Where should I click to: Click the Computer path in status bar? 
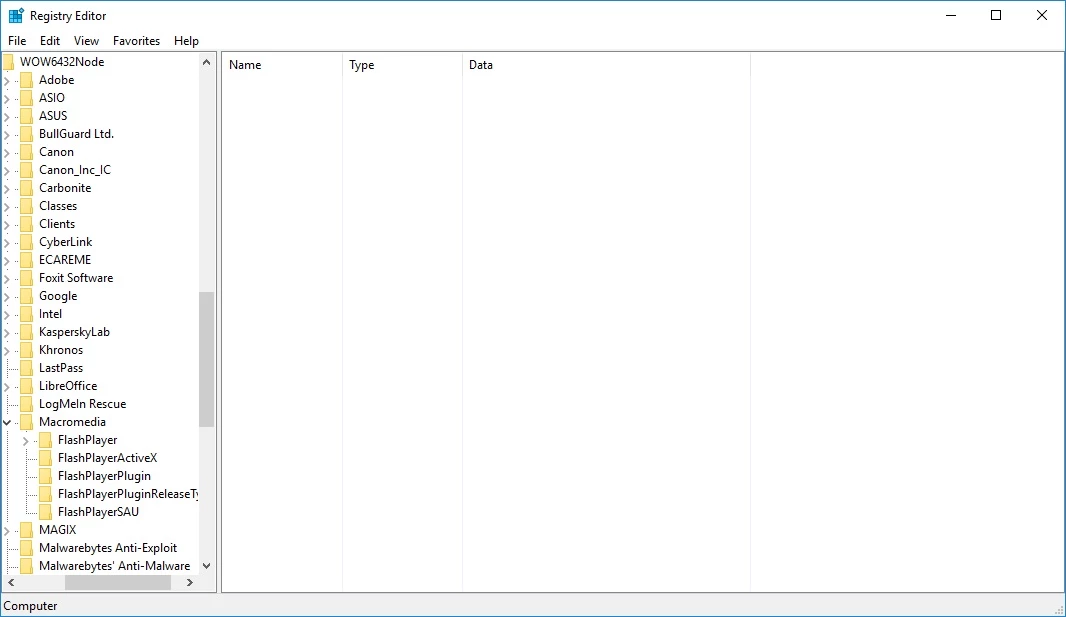31,606
